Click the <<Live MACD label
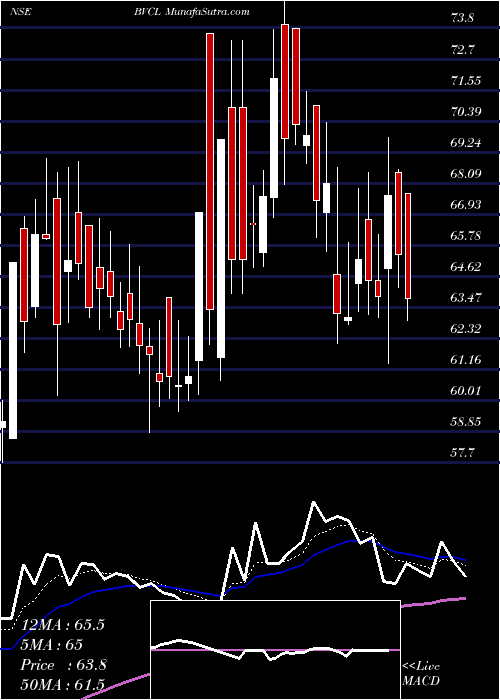The image size is (500, 700). [x=421, y=674]
